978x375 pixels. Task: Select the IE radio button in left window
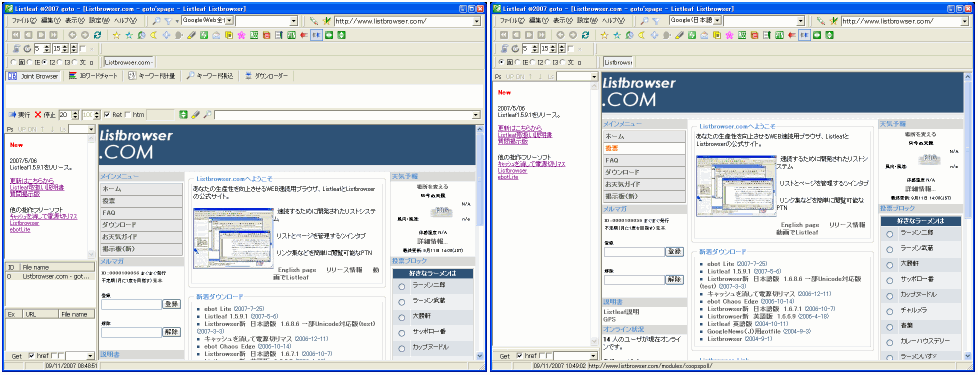pos(29,62)
